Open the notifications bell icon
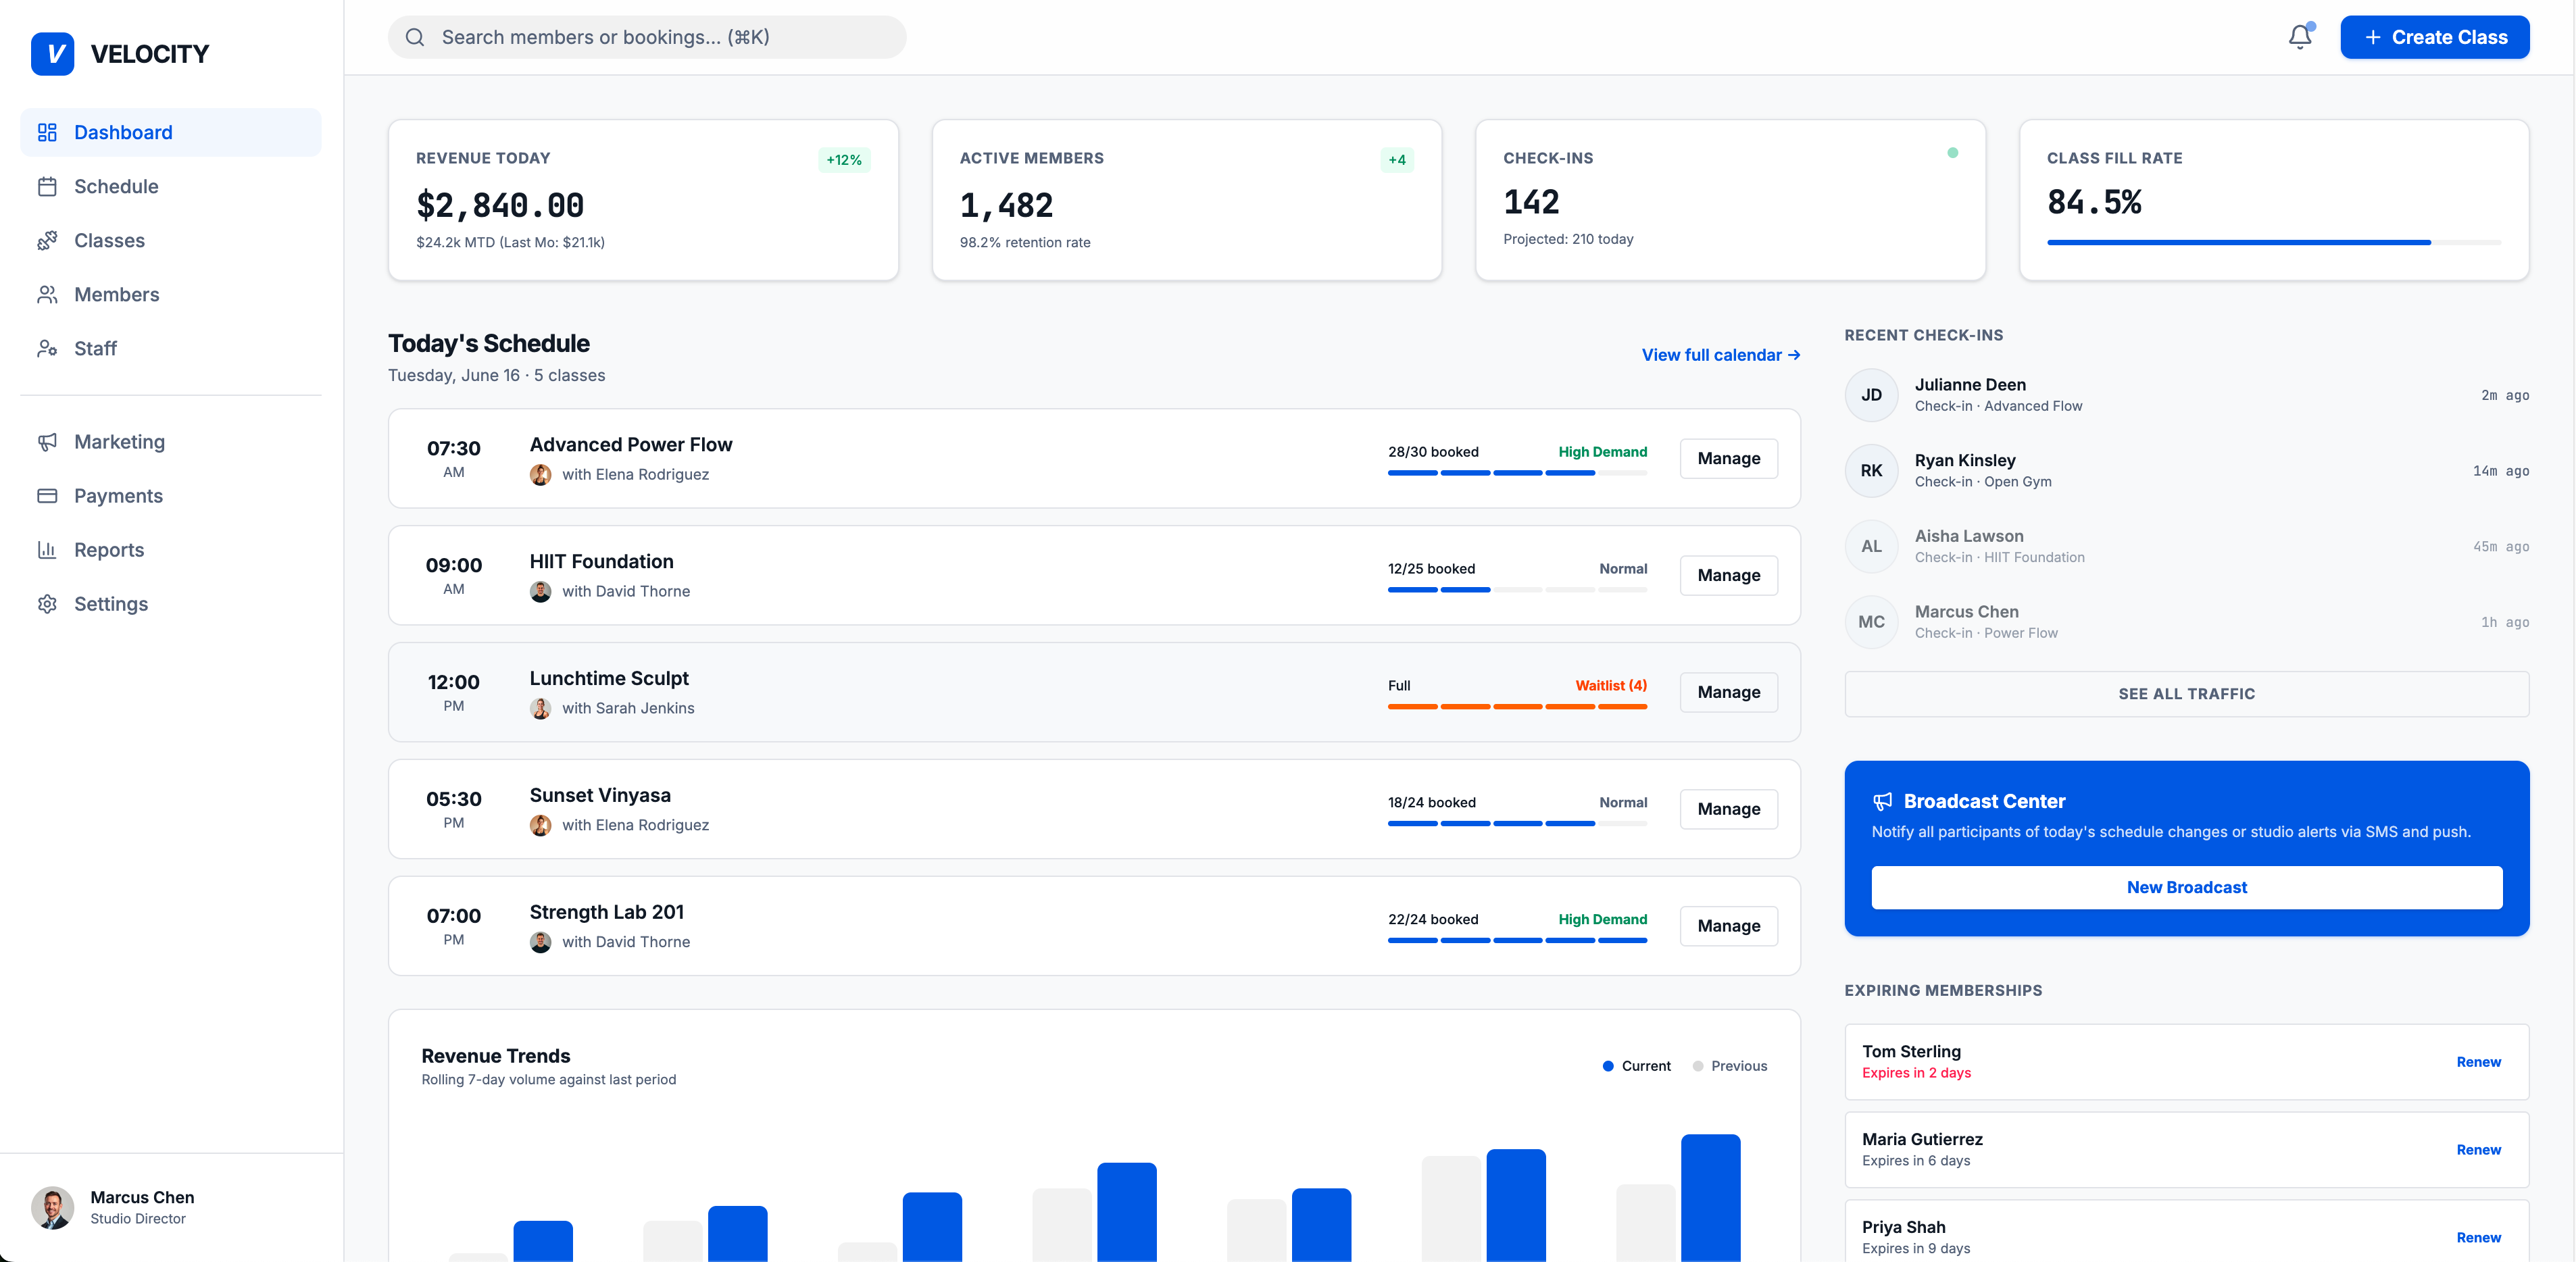The height and width of the screenshot is (1262, 2576). (2300, 37)
